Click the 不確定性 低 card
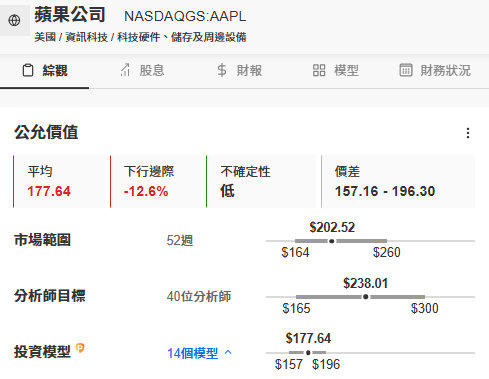The image size is (489, 379). point(261,181)
